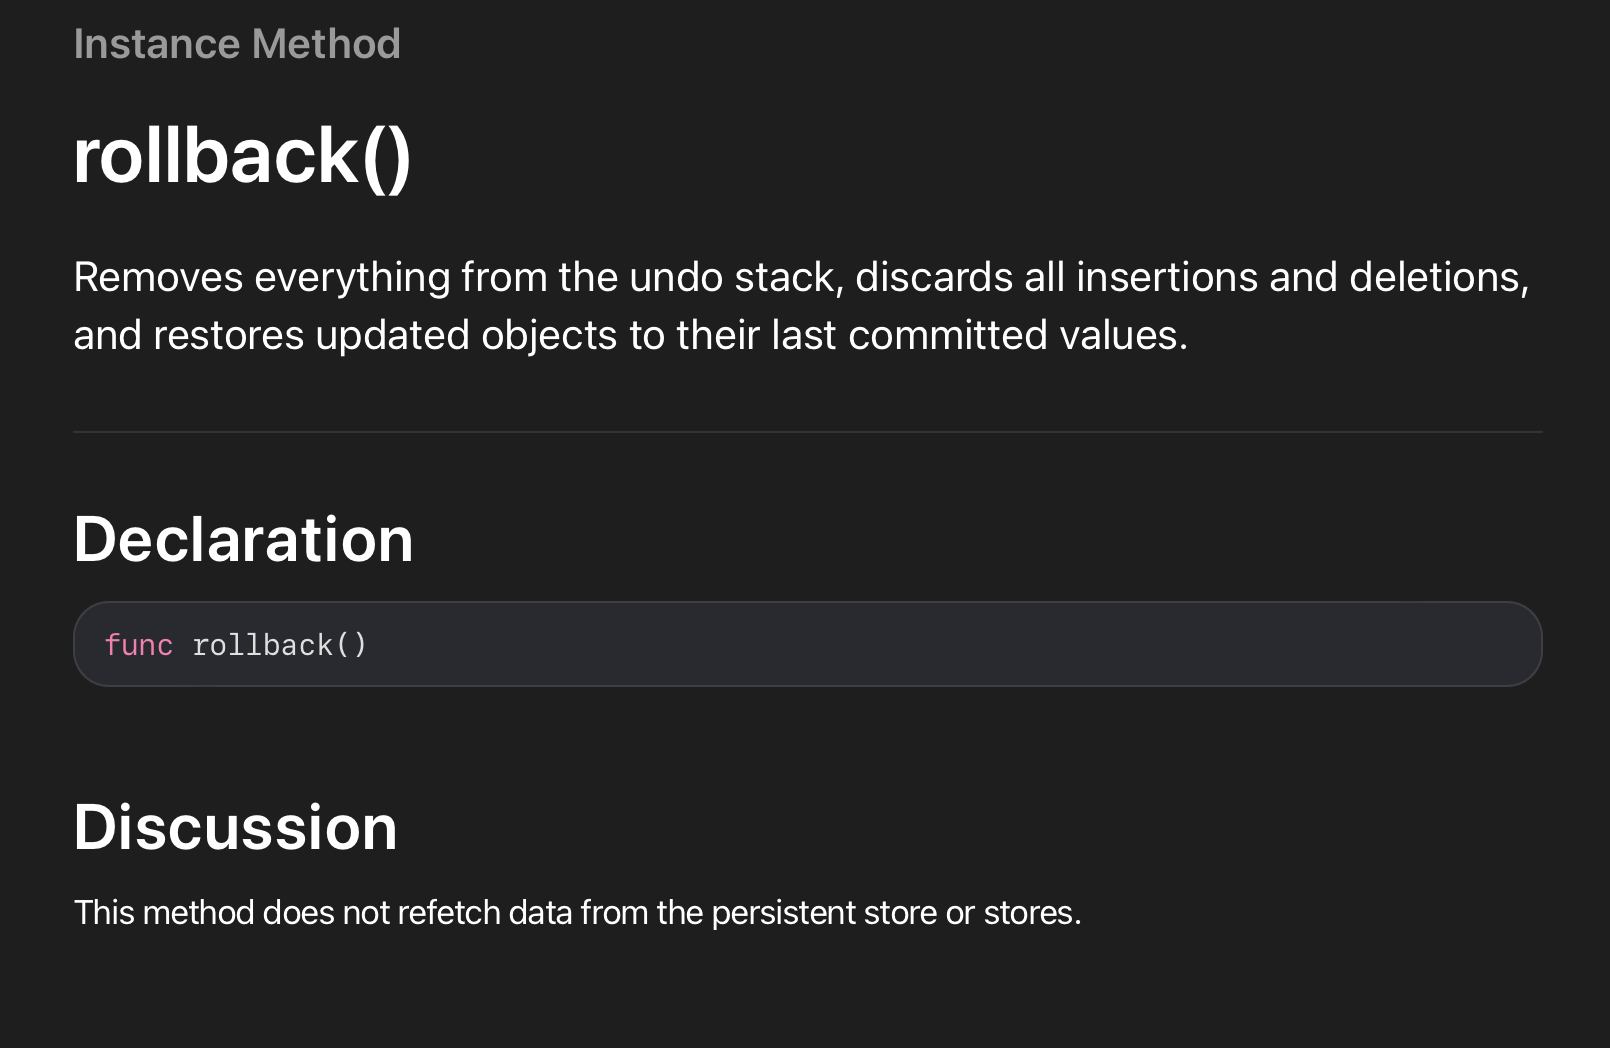
Task: Click the word Removes in the summary
Action: pos(158,278)
